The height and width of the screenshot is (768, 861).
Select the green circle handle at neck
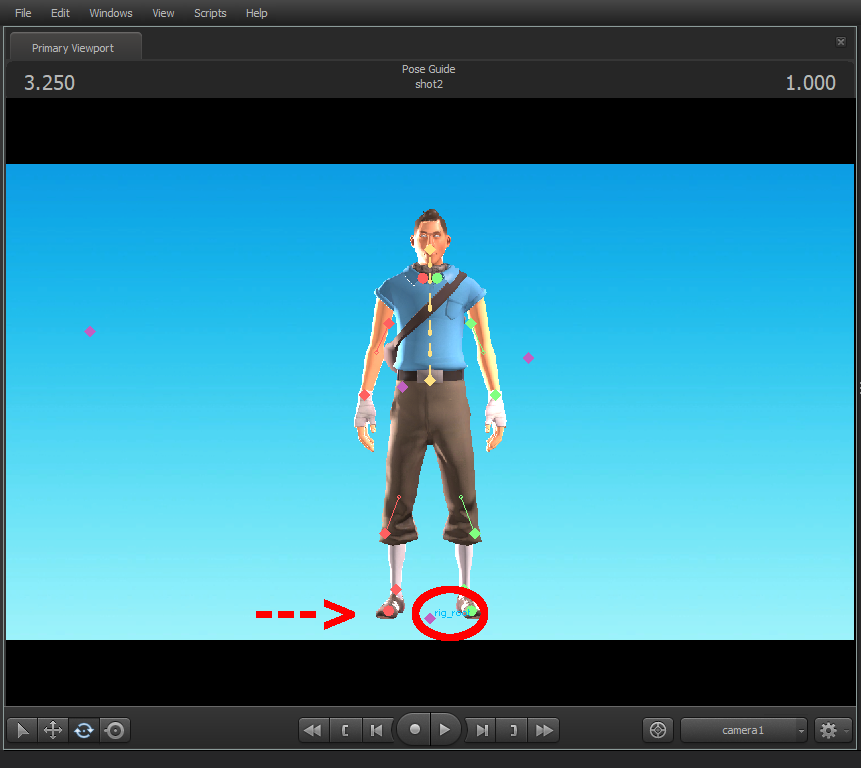point(437,278)
